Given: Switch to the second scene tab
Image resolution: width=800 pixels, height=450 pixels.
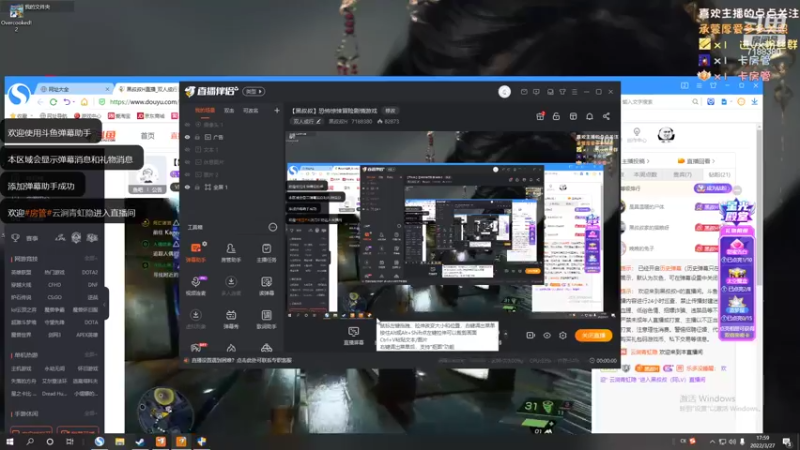Looking at the screenshot, I should (229, 110).
